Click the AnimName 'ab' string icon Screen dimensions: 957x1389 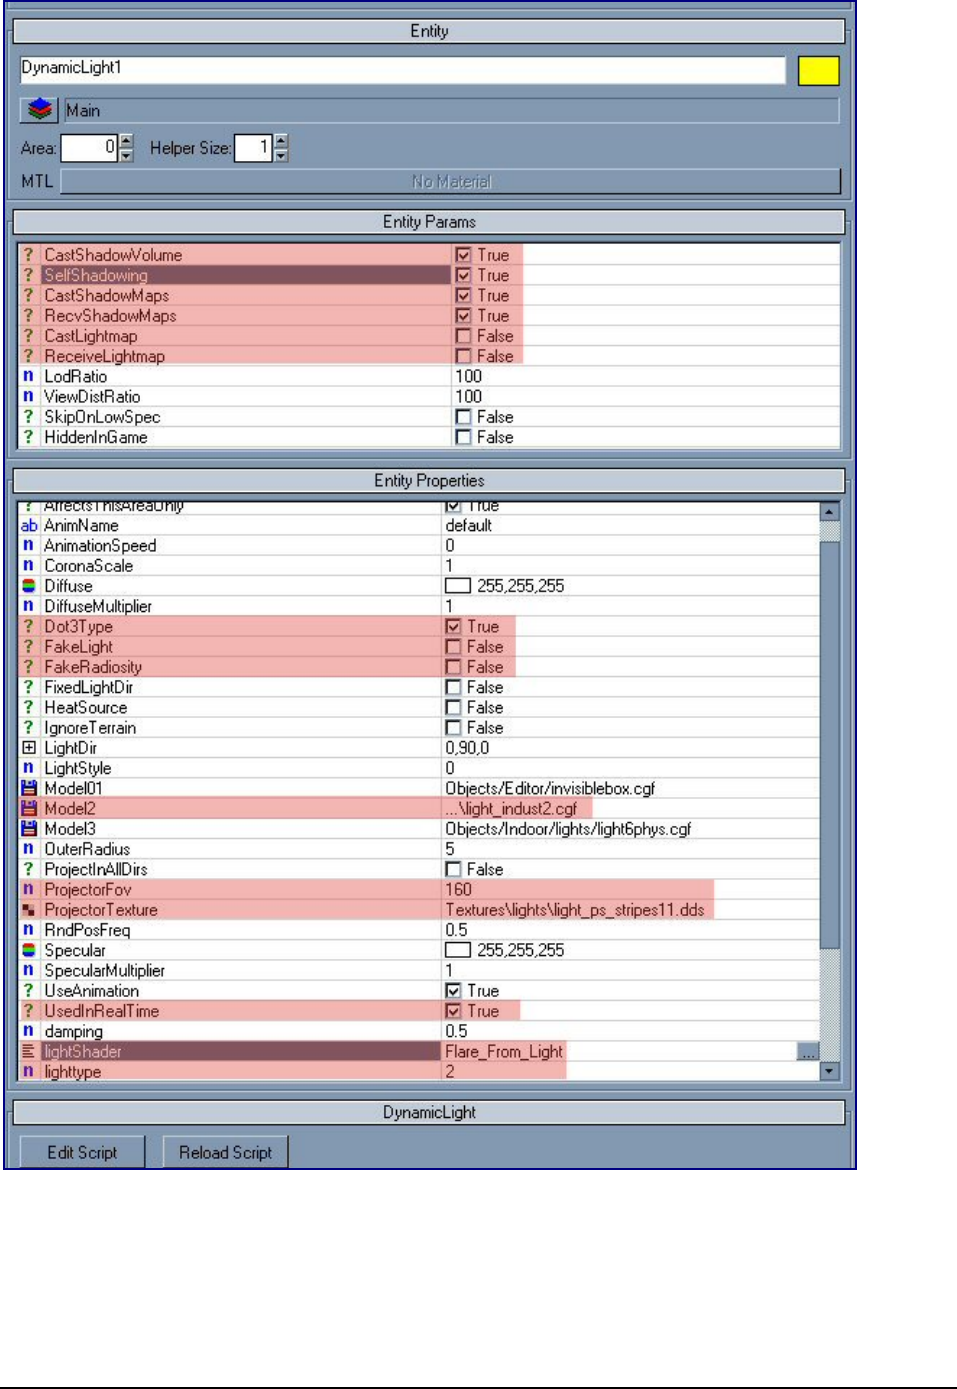(29, 526)
